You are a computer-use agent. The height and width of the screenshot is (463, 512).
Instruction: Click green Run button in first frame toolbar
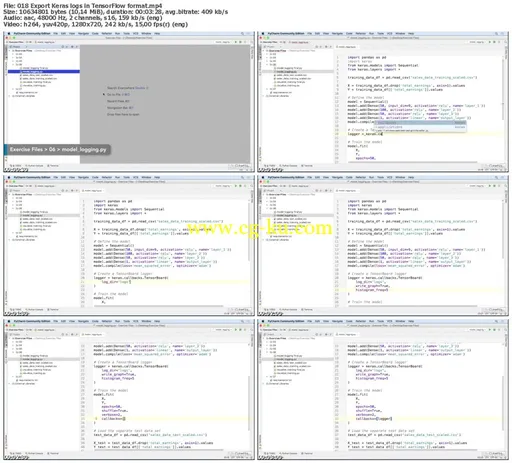pos(236,42)
